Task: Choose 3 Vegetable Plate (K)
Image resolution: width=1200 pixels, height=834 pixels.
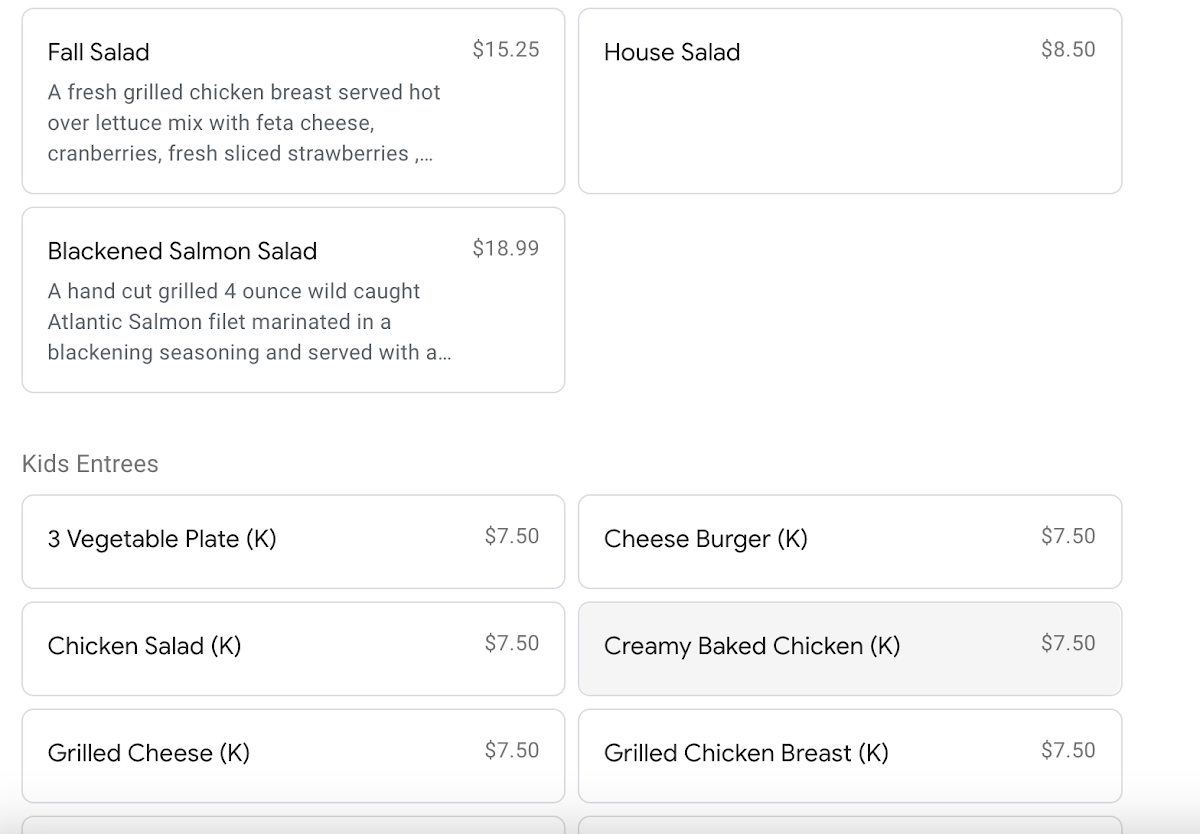Action: pos(293,541)
